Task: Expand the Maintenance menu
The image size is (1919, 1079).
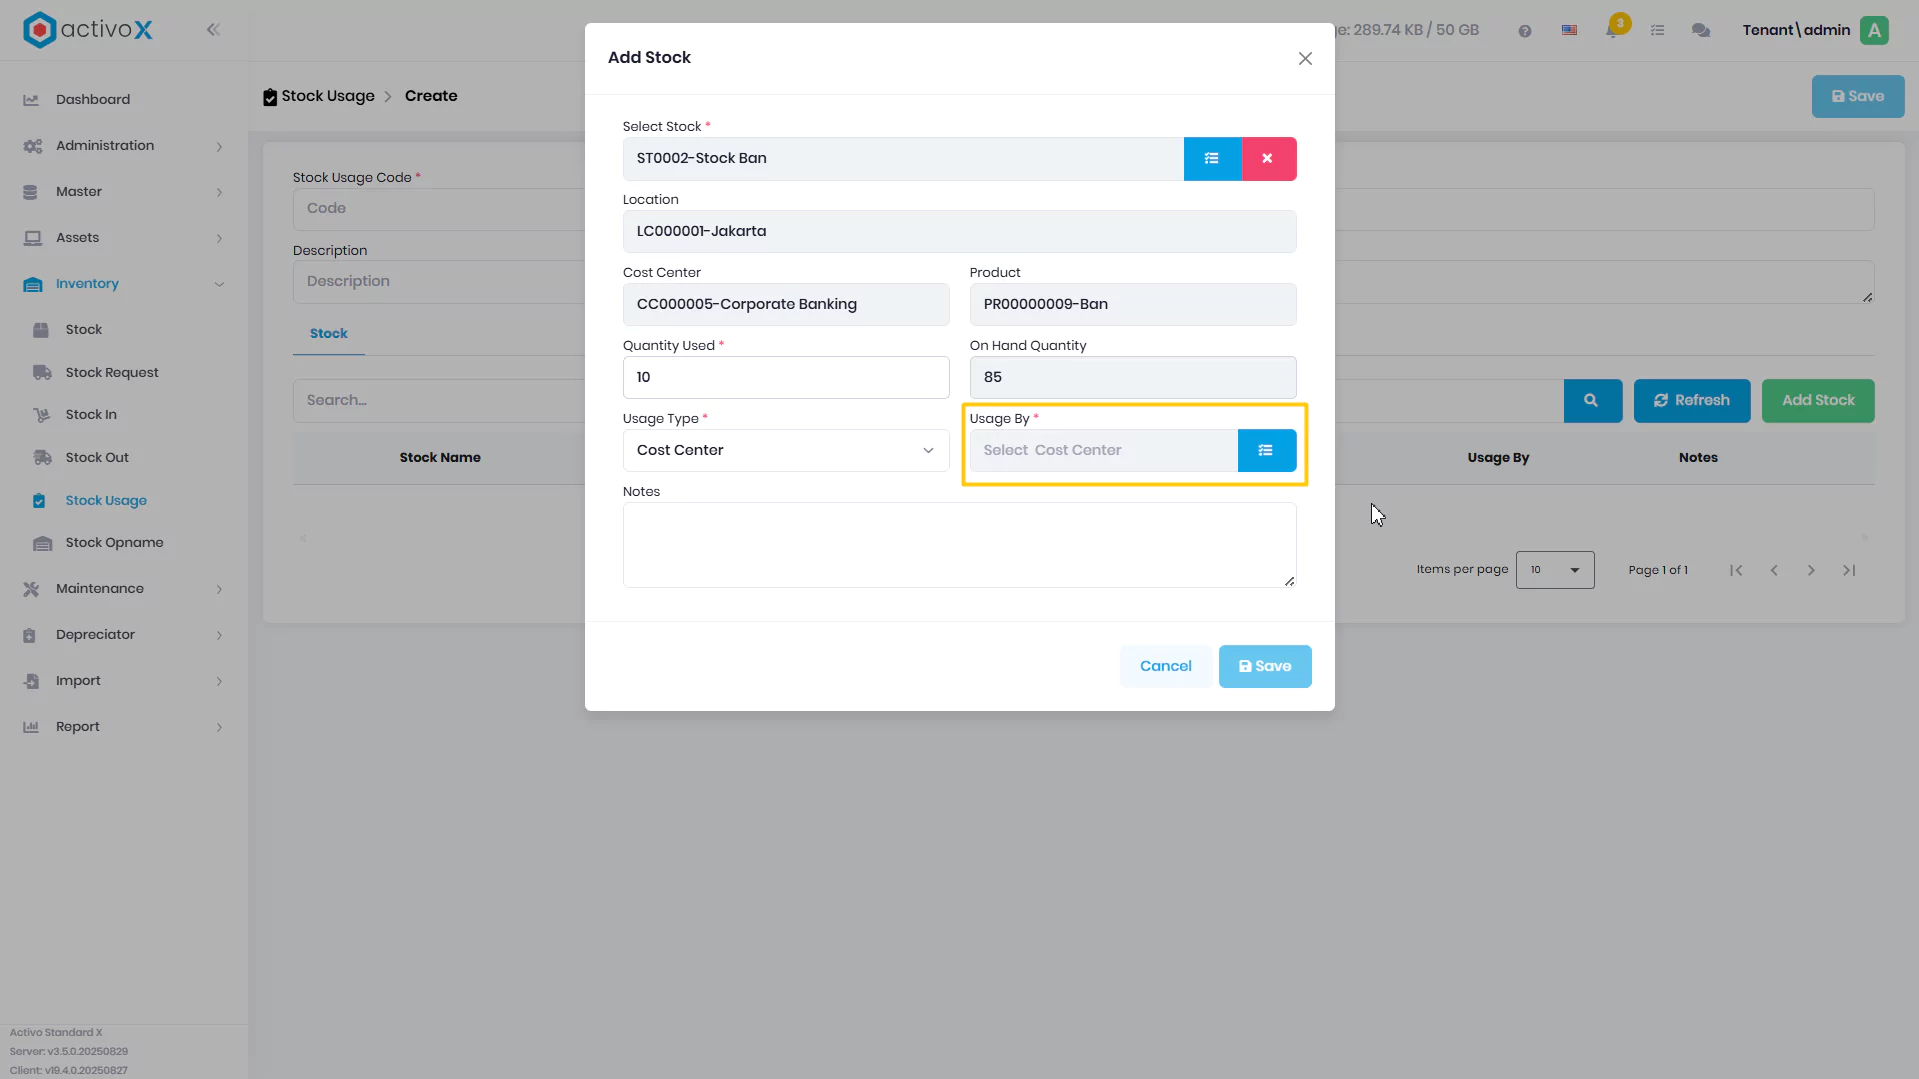Action: (124, 589)
